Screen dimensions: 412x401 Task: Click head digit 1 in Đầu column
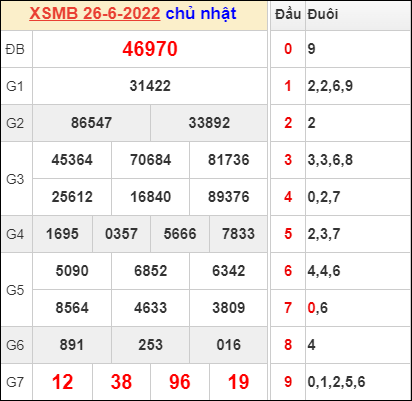(x=288, y=86)
